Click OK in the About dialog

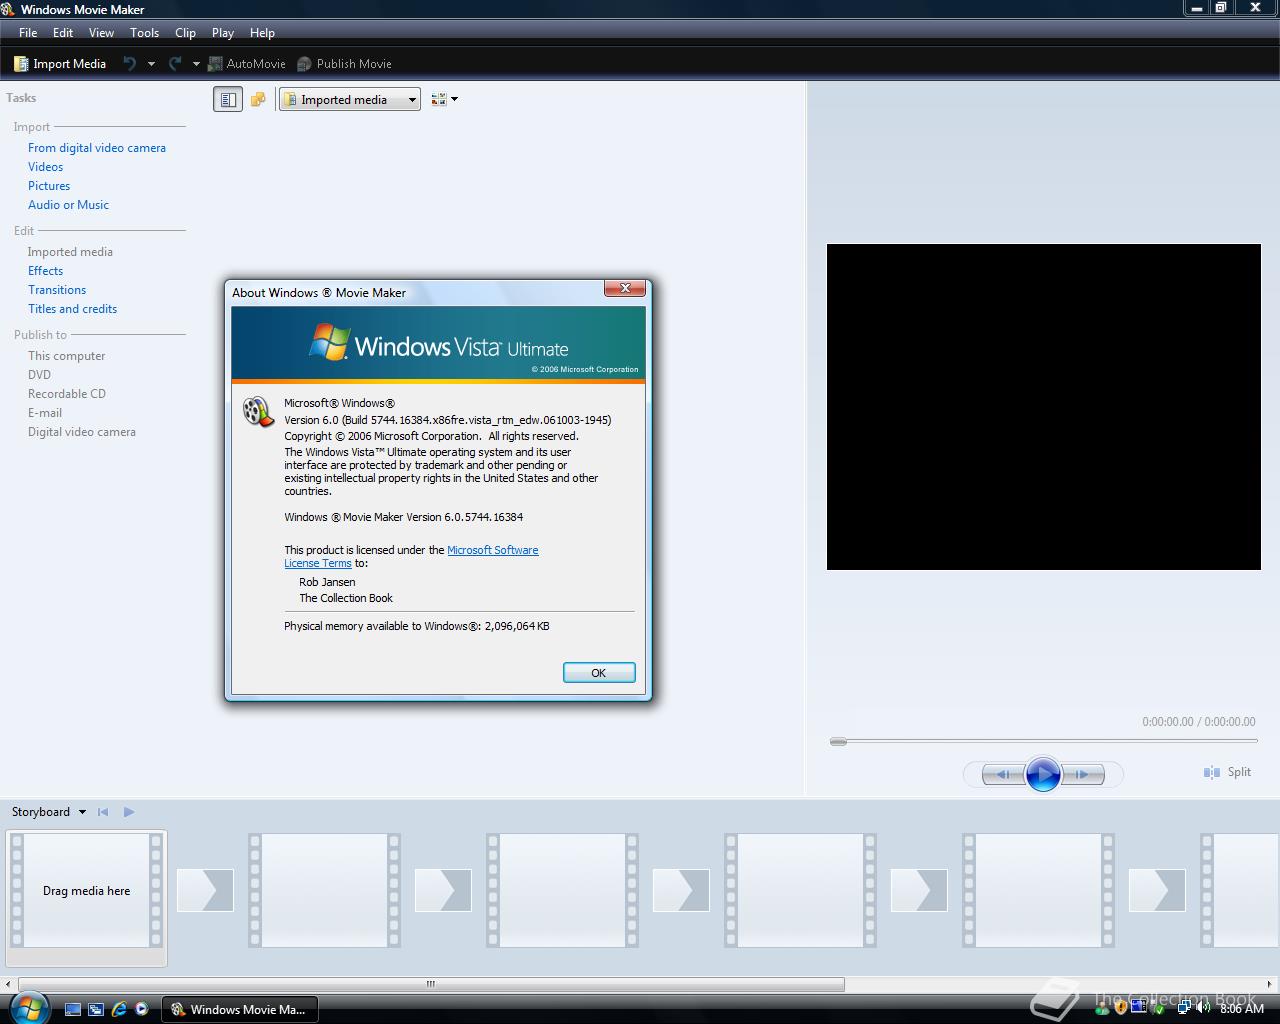598,673
